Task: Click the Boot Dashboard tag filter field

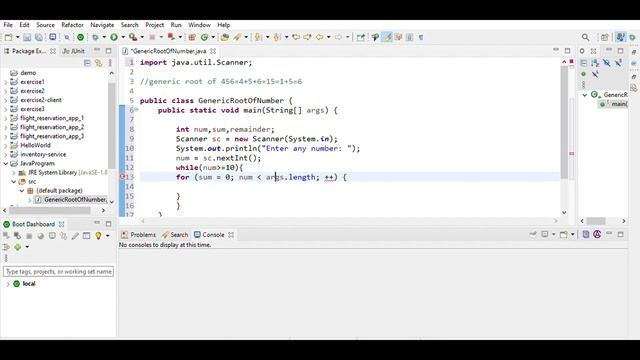Action: click(58, 271)
